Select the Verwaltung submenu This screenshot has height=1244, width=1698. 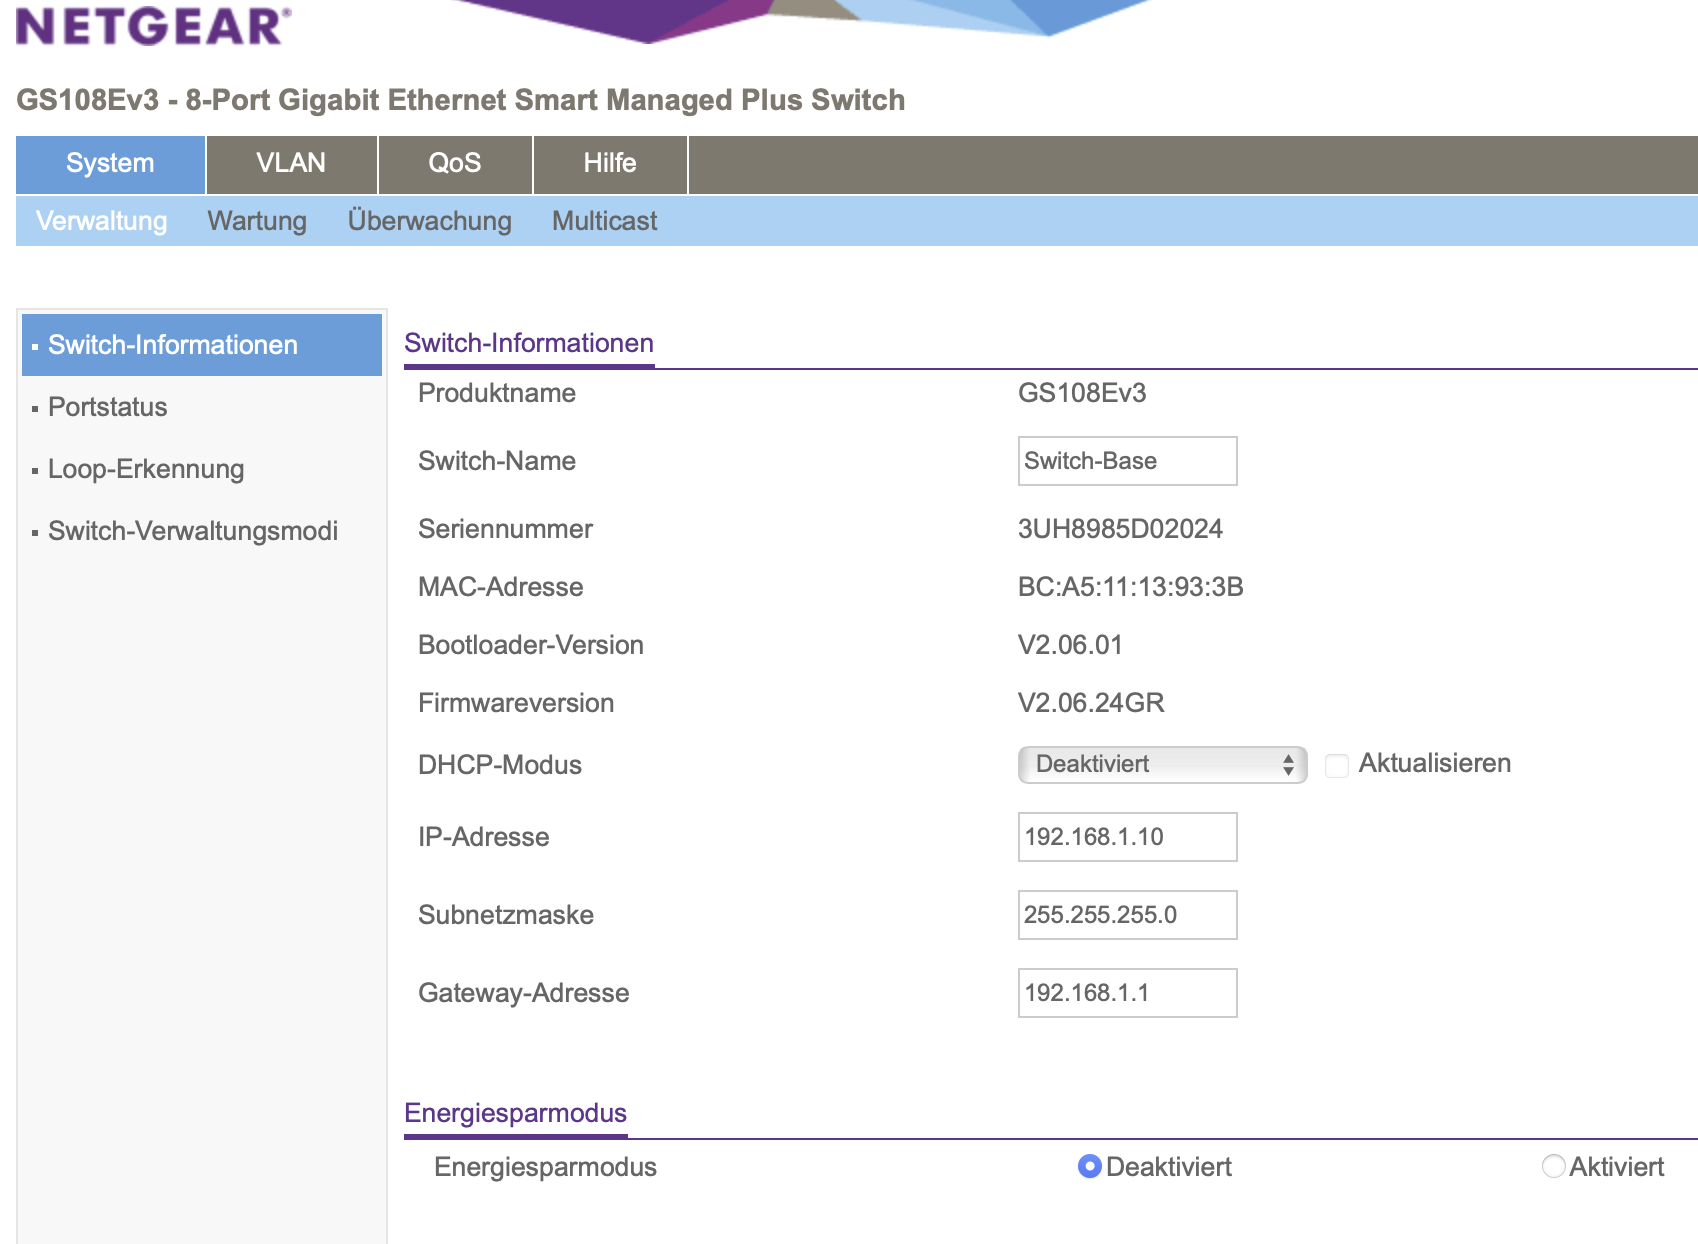pyautogui.click(x=102, y=221)
